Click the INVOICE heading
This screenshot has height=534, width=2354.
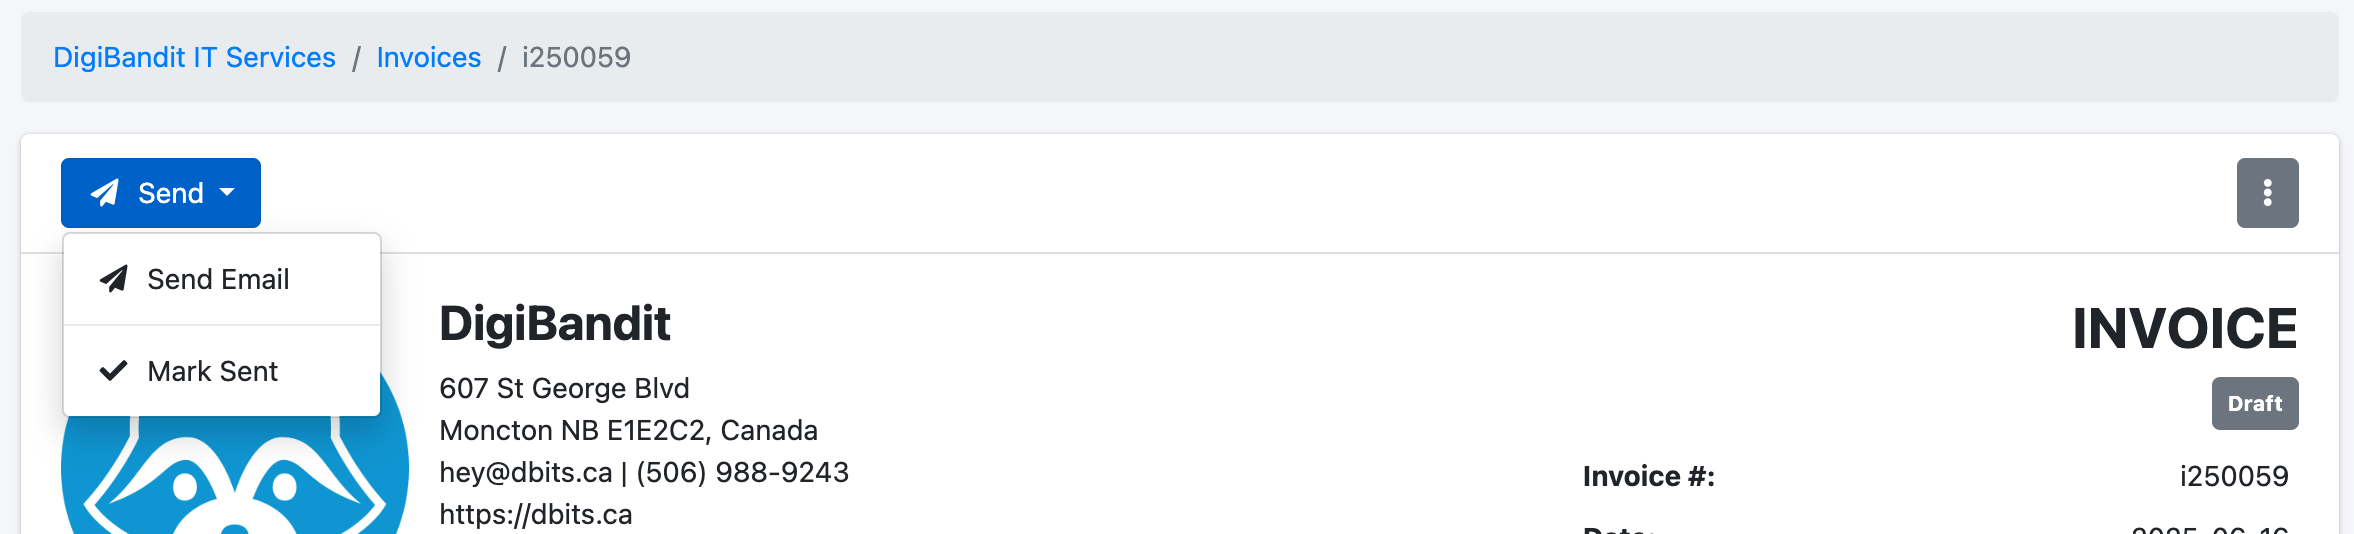(x=2185, y=328)
